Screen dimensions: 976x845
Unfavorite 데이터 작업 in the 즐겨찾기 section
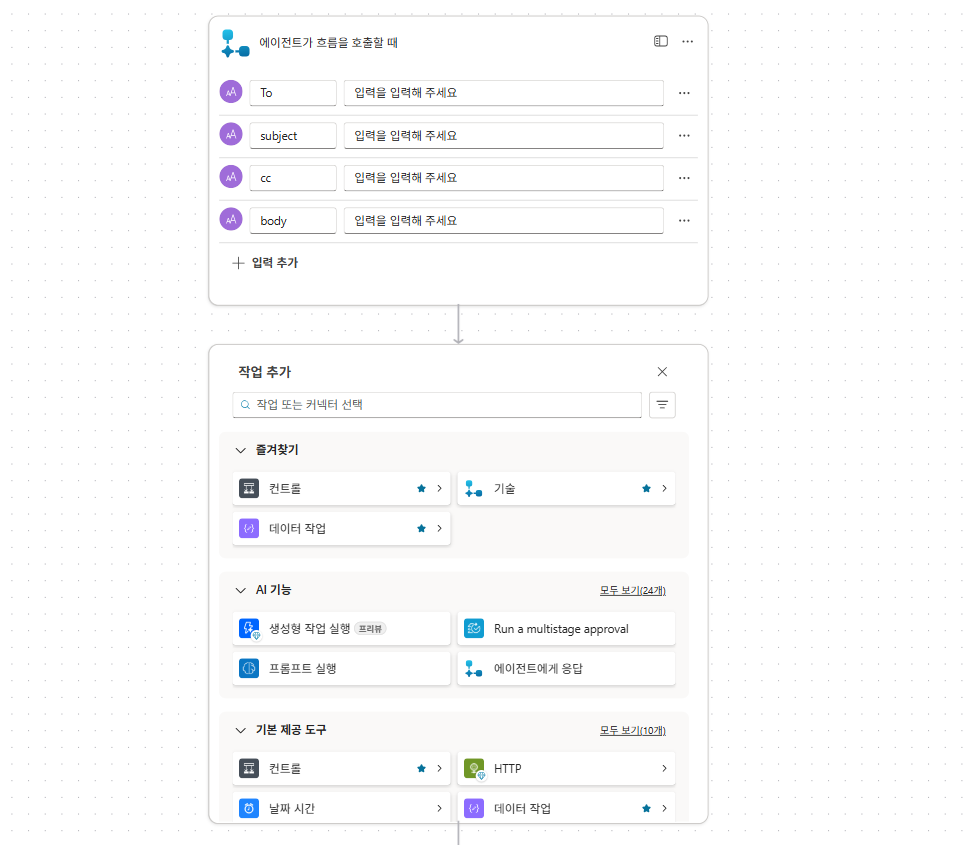click(421, 528)
